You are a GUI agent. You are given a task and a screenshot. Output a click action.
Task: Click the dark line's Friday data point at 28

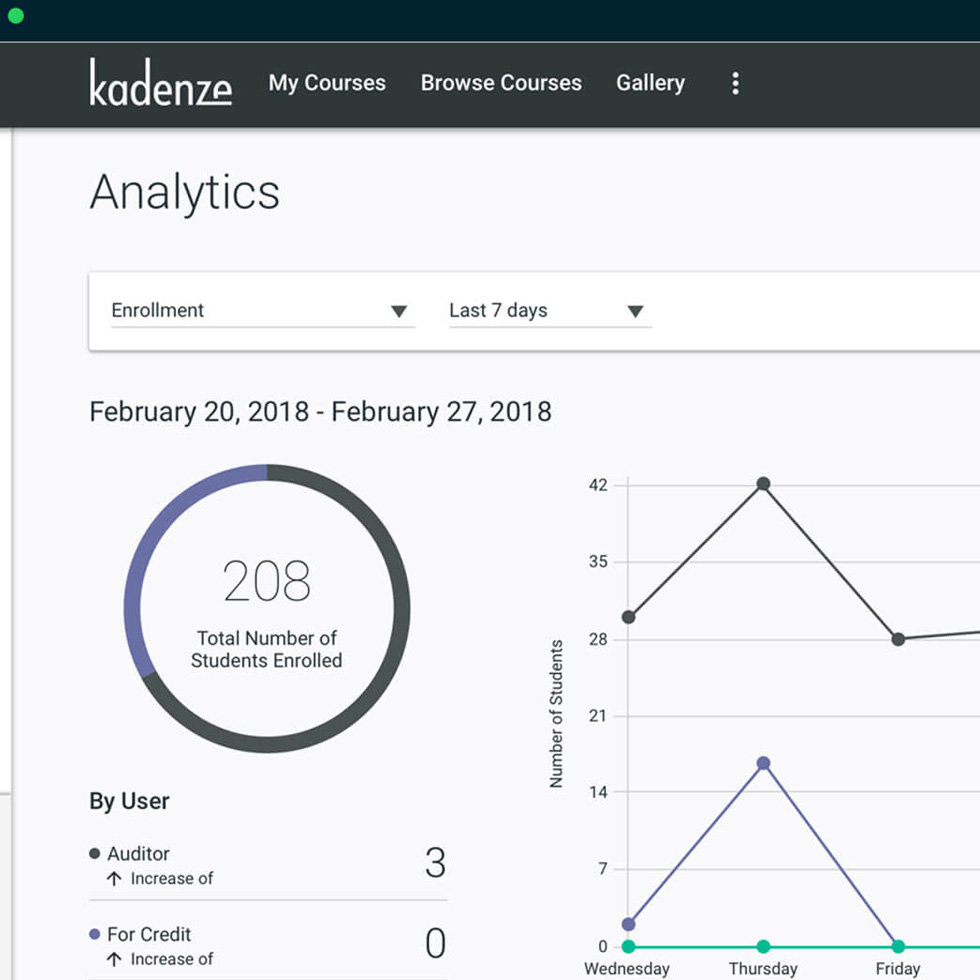point(898,639)
